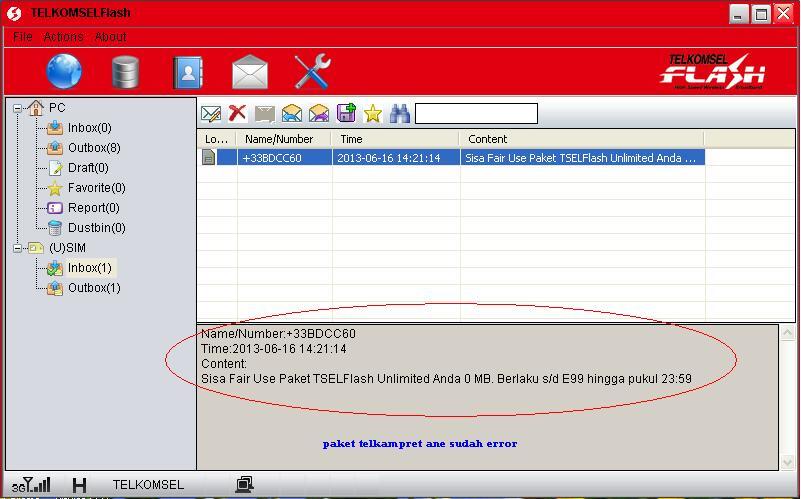
Task: Select PC Outbox(8) folder
Action: 94,148
